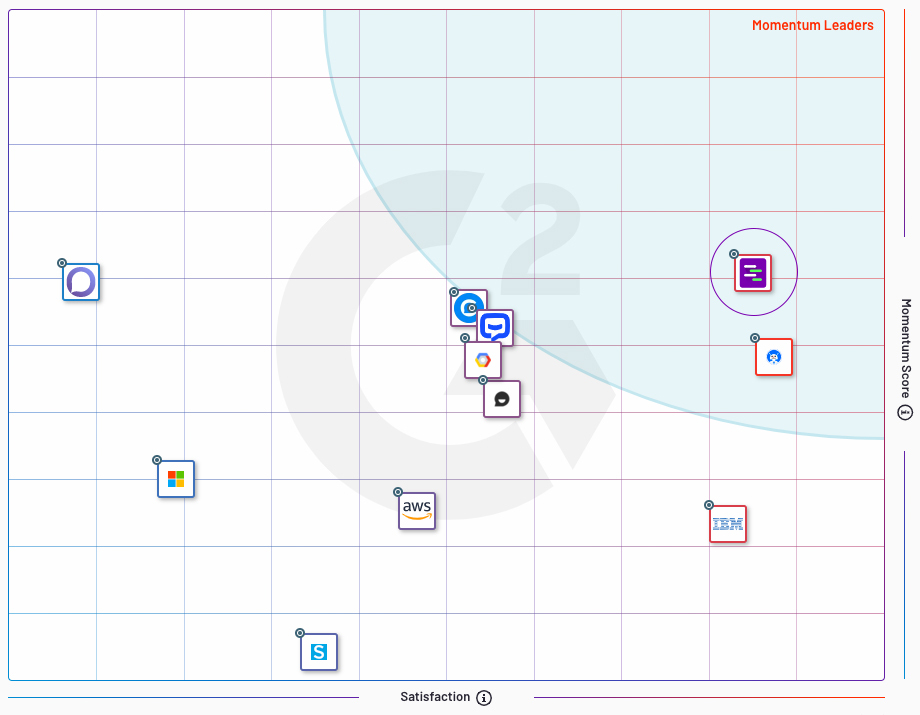Screen dimensions: 920x715
Task: Click pin dot on the purple ring tile
Action: pos(62,263)
